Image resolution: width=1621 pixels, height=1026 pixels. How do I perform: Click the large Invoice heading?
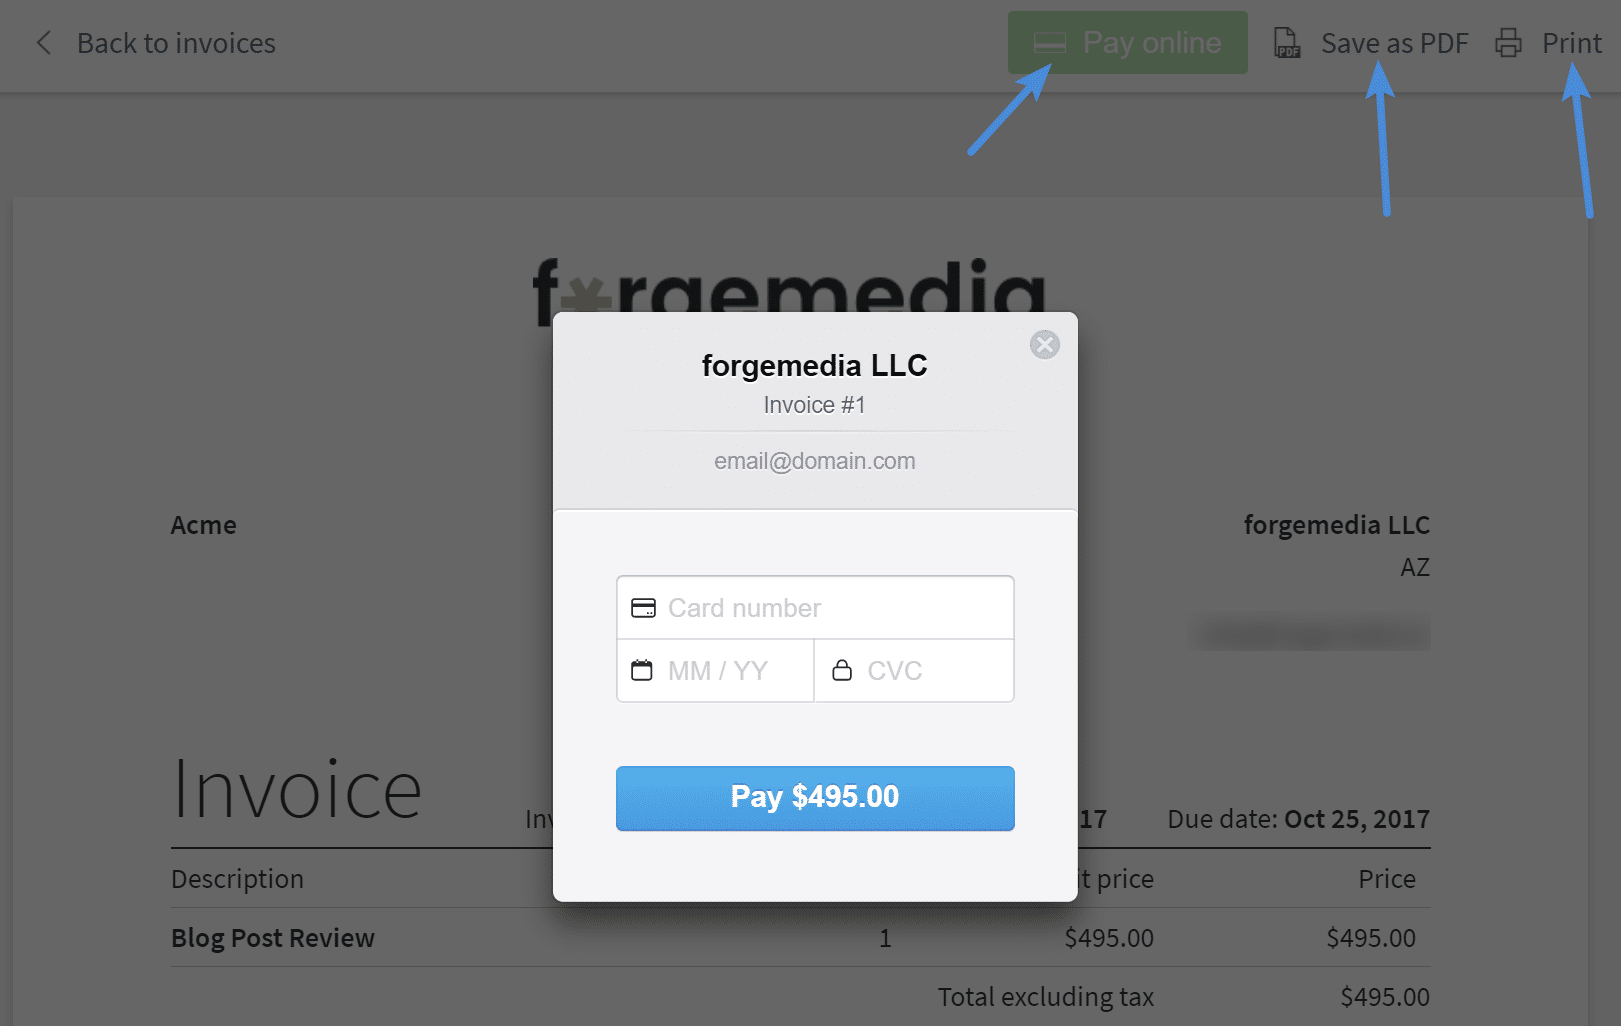[297, 789]
